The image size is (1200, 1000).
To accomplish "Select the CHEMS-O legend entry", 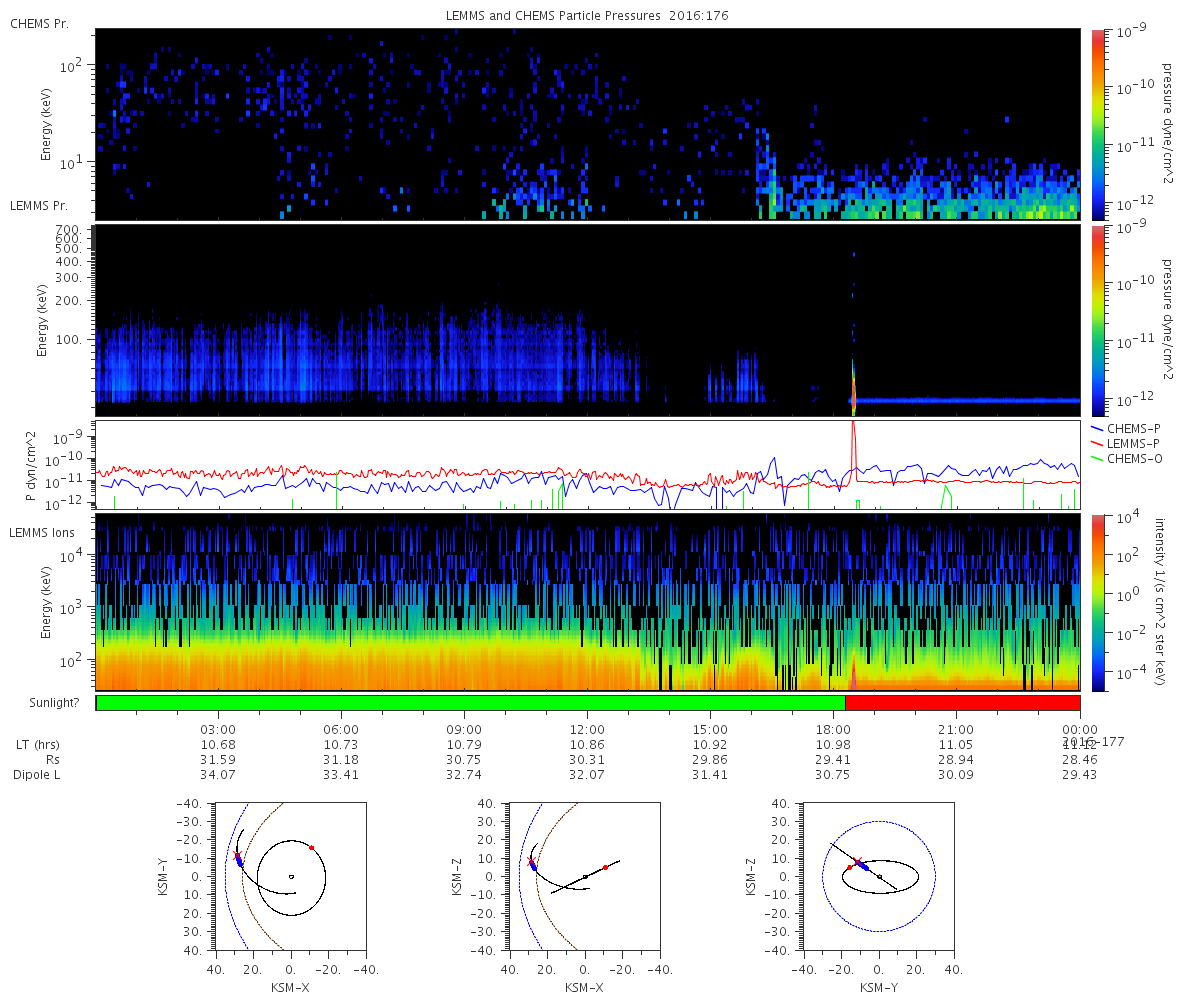I will tap(1128, 458).
